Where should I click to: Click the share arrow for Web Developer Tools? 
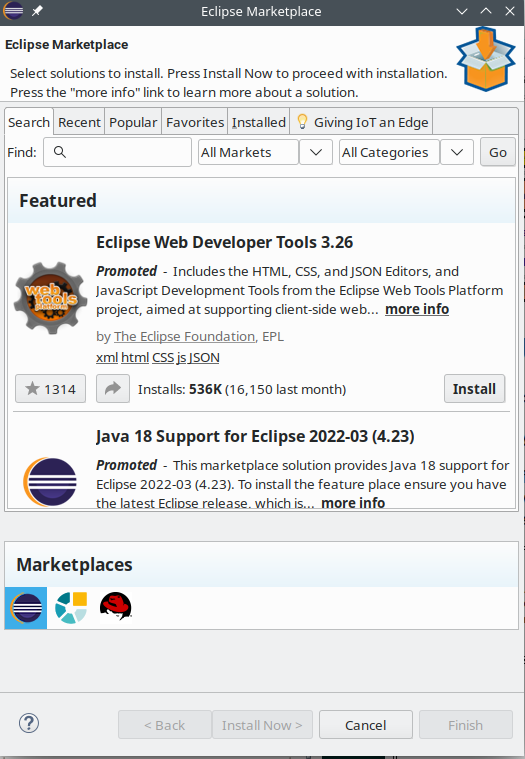pos(113,388)
